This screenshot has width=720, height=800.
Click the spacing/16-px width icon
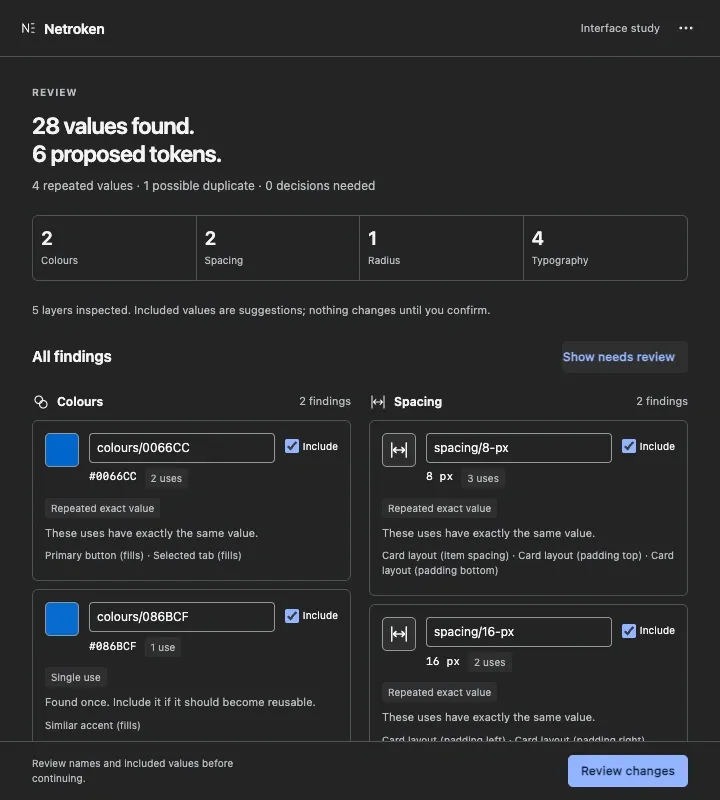399,634
